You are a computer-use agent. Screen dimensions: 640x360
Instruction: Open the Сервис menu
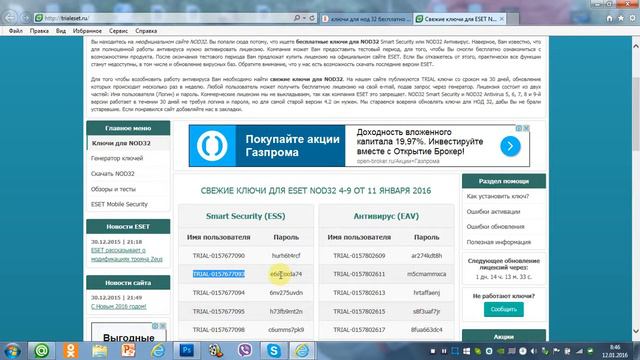tap(118, 31)
